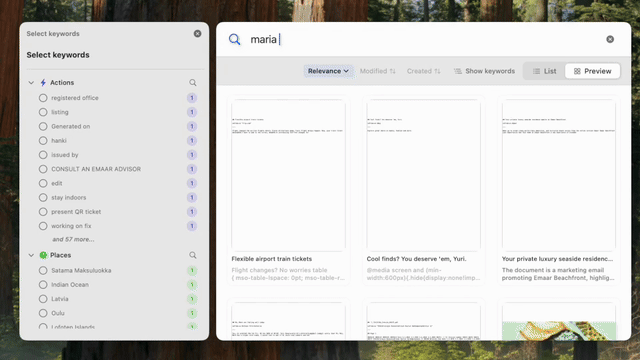
Task: Click the bold 'Select keywords' heading
Action: tap(58, 55)
